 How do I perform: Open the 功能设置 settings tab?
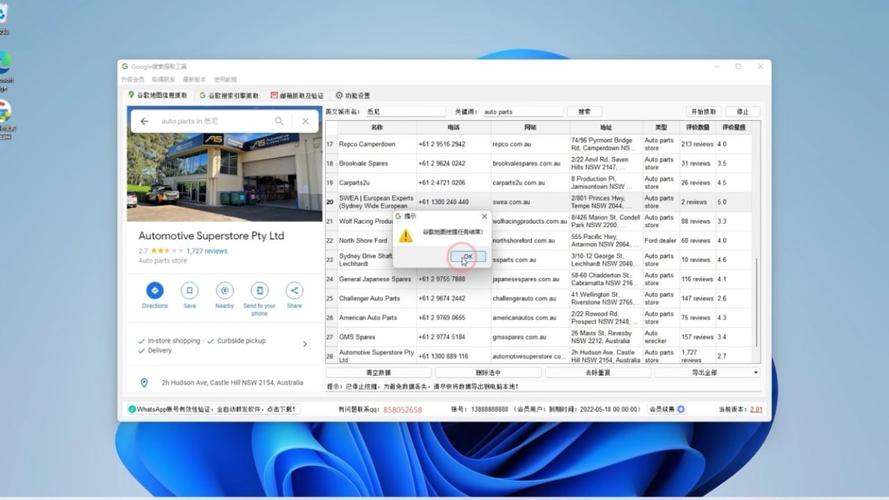pos(353,96)
